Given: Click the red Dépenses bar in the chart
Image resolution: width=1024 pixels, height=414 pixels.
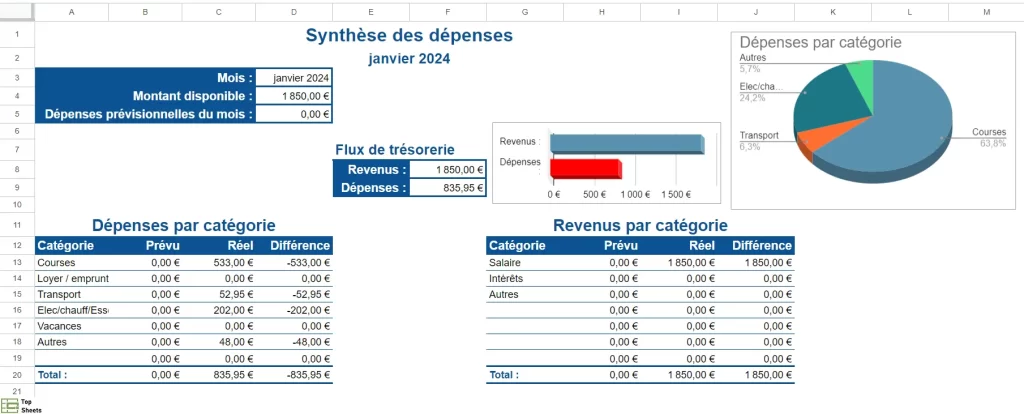Looking at the screenshot, I should tap(585, 169).
